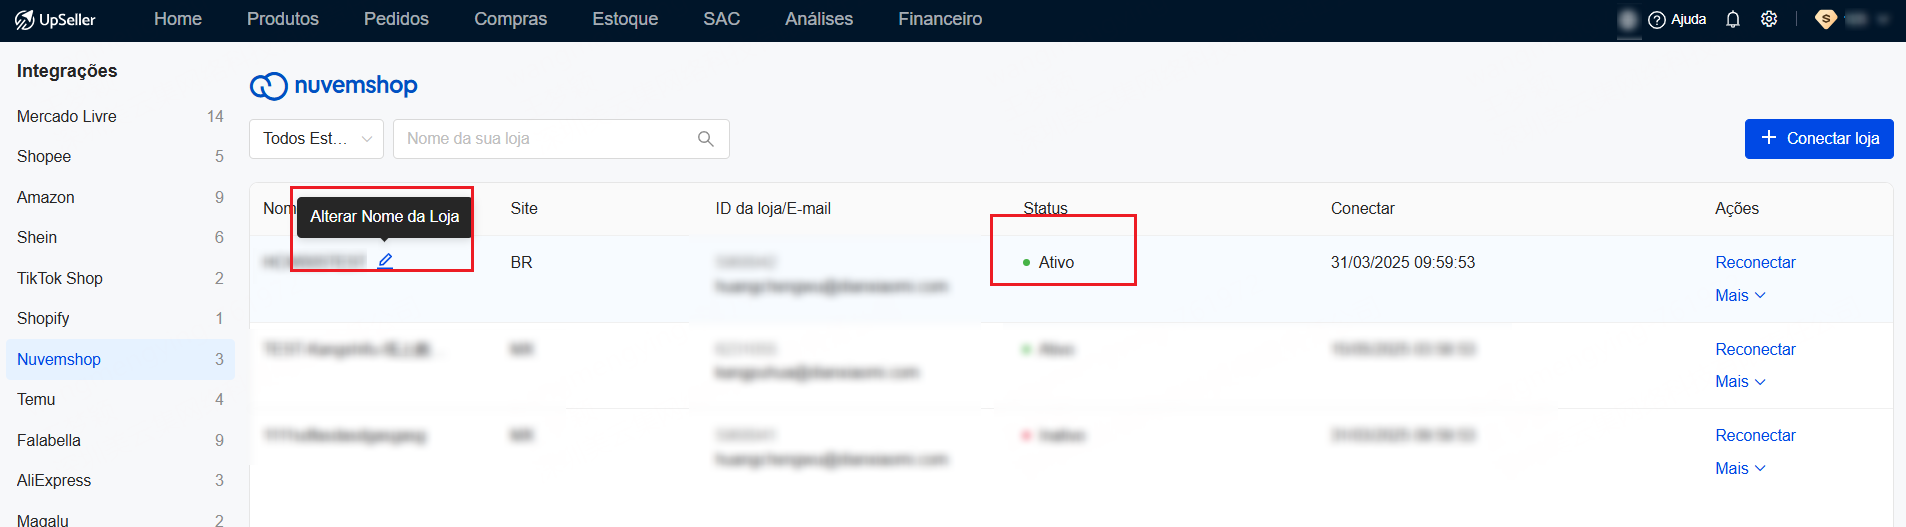Open the Financeiro menu
Image resolution: width=1906 pixels, height=527 pixels.
(x=940, y=19)
